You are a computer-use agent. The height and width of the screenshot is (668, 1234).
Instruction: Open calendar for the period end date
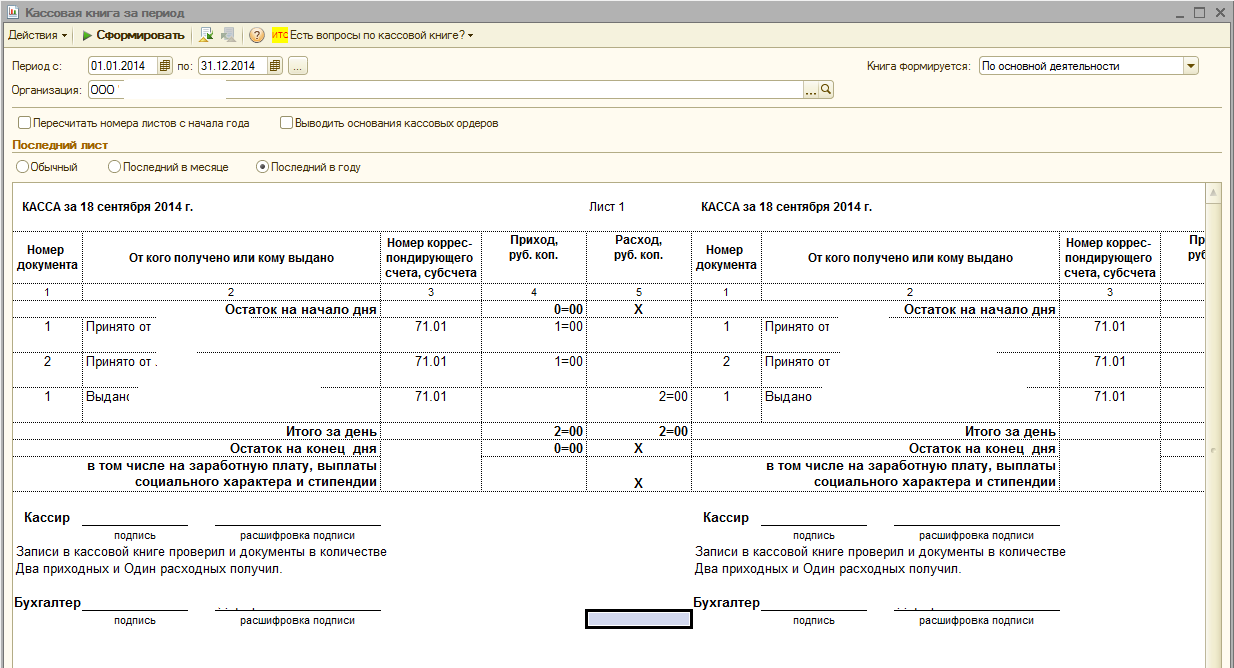tap(275, 66)
